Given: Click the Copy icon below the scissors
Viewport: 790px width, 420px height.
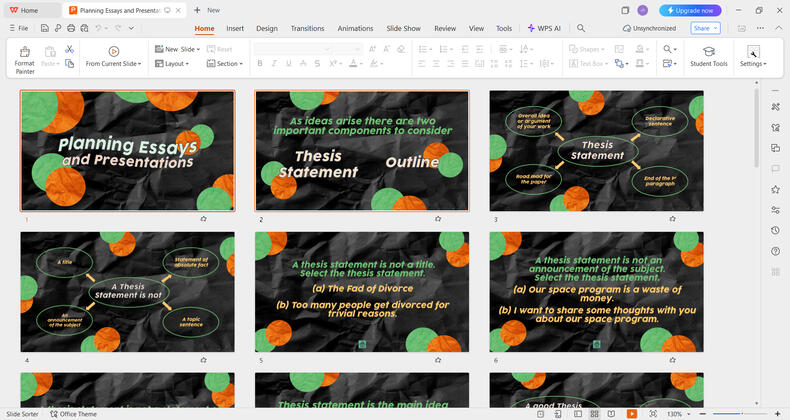Looking at the screenshot, I should (x=70, y=63).
